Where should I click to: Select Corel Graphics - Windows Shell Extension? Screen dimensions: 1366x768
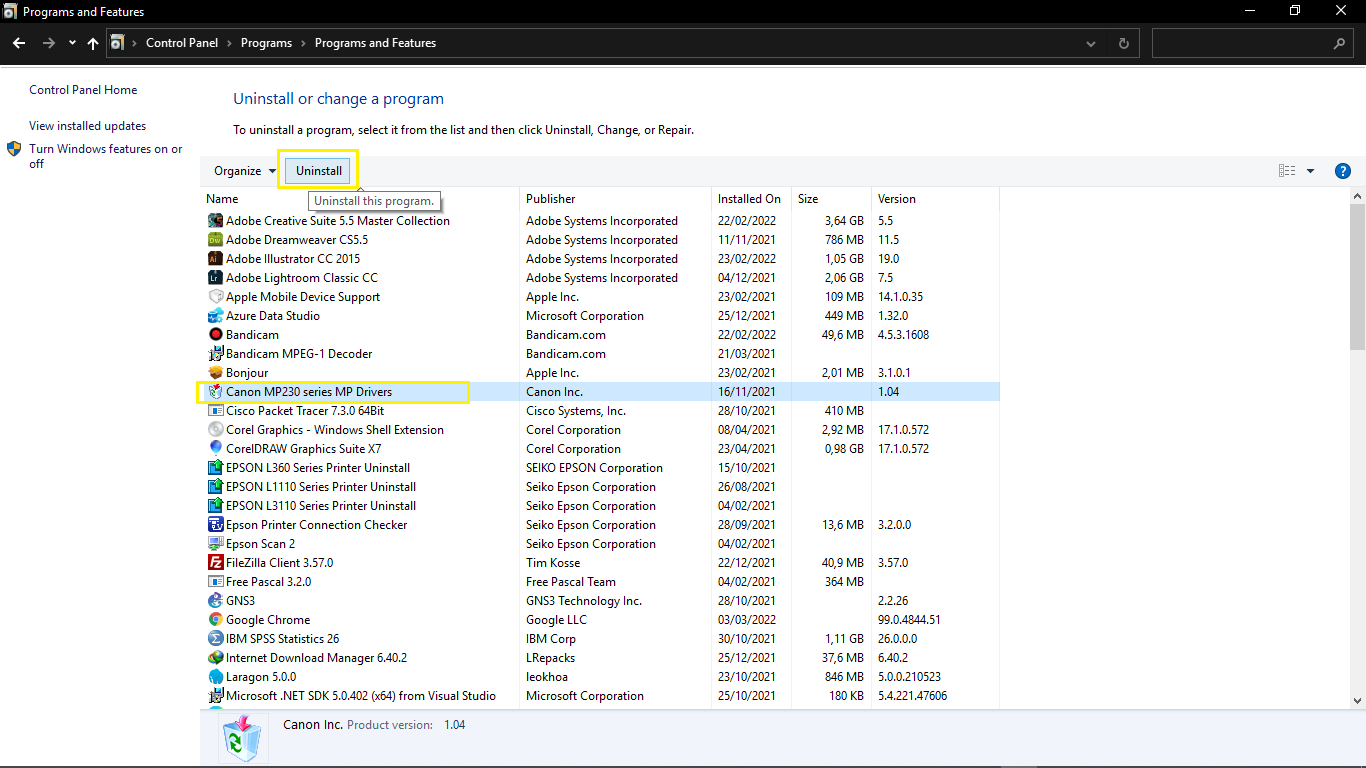coord(334,430)
